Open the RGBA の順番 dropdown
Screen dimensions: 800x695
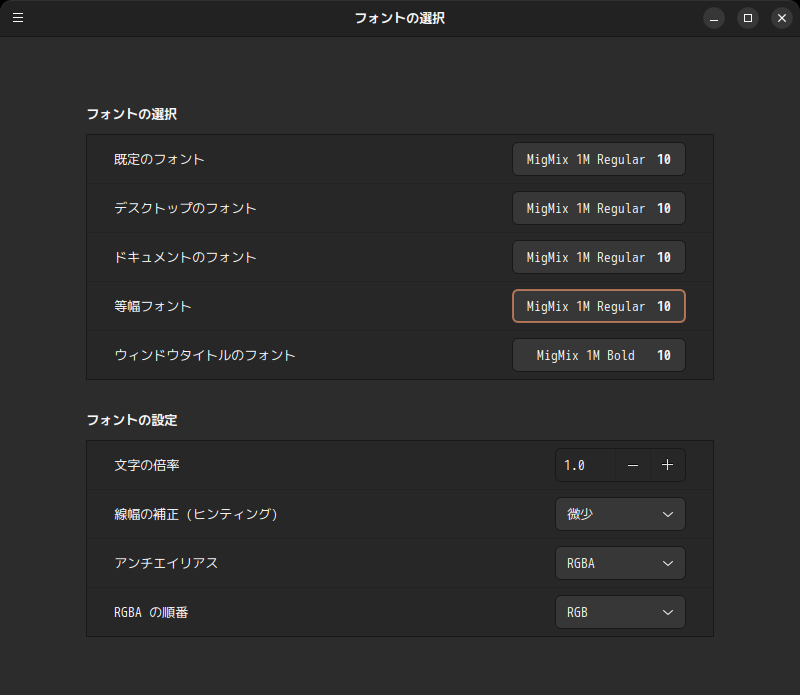(620, 612)
